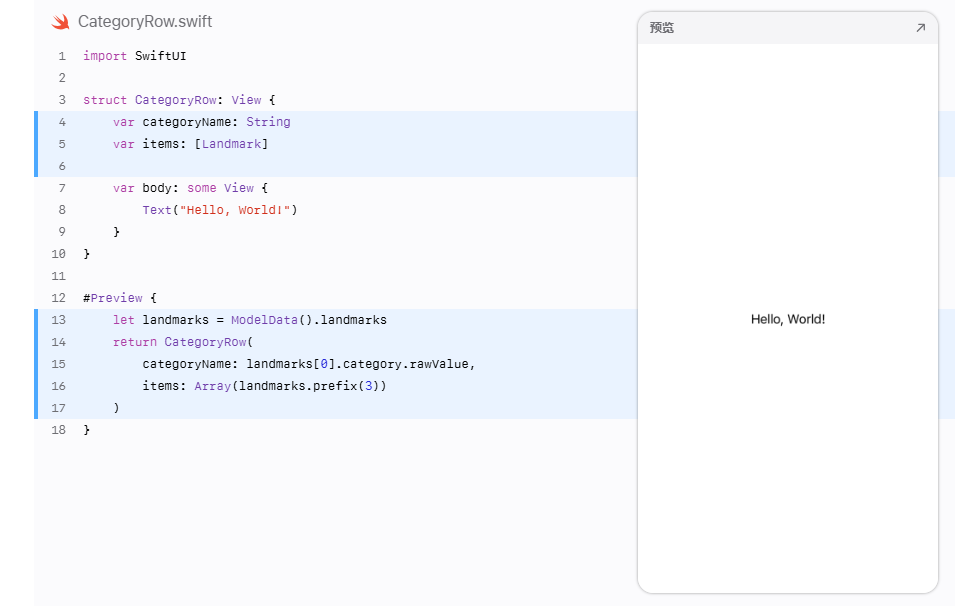The height and width of the screenshot is (606, 968).
Task: Click 'var body: some View {' line
Action: 190,188
